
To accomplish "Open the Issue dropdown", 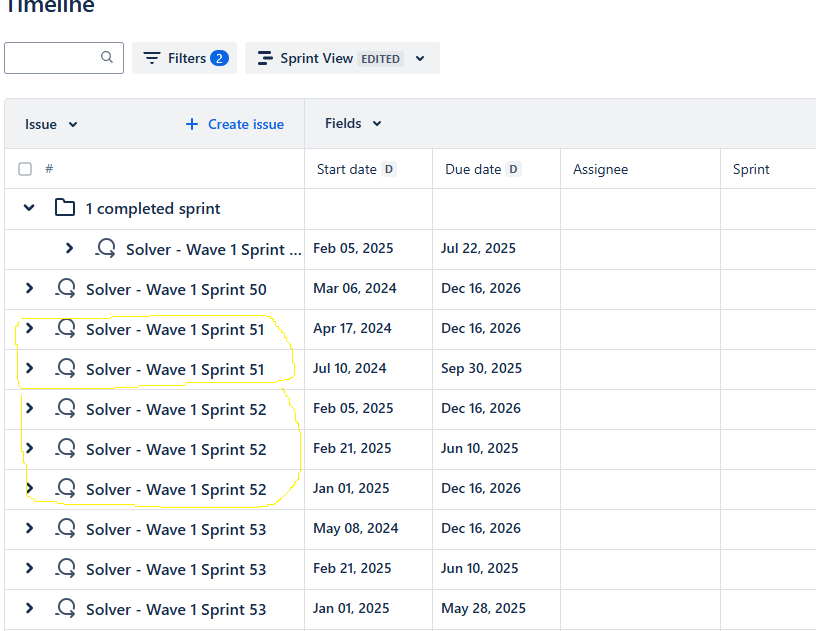I will (50, 123).
